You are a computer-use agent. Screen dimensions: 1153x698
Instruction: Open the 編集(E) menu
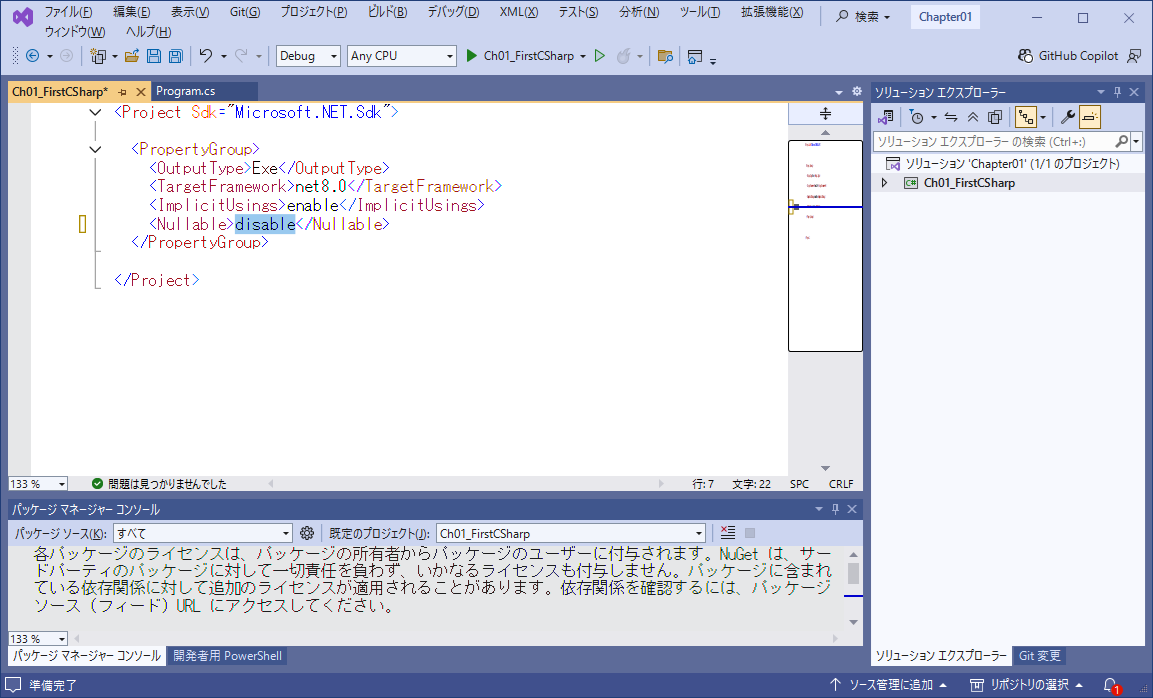pos(132,12)
